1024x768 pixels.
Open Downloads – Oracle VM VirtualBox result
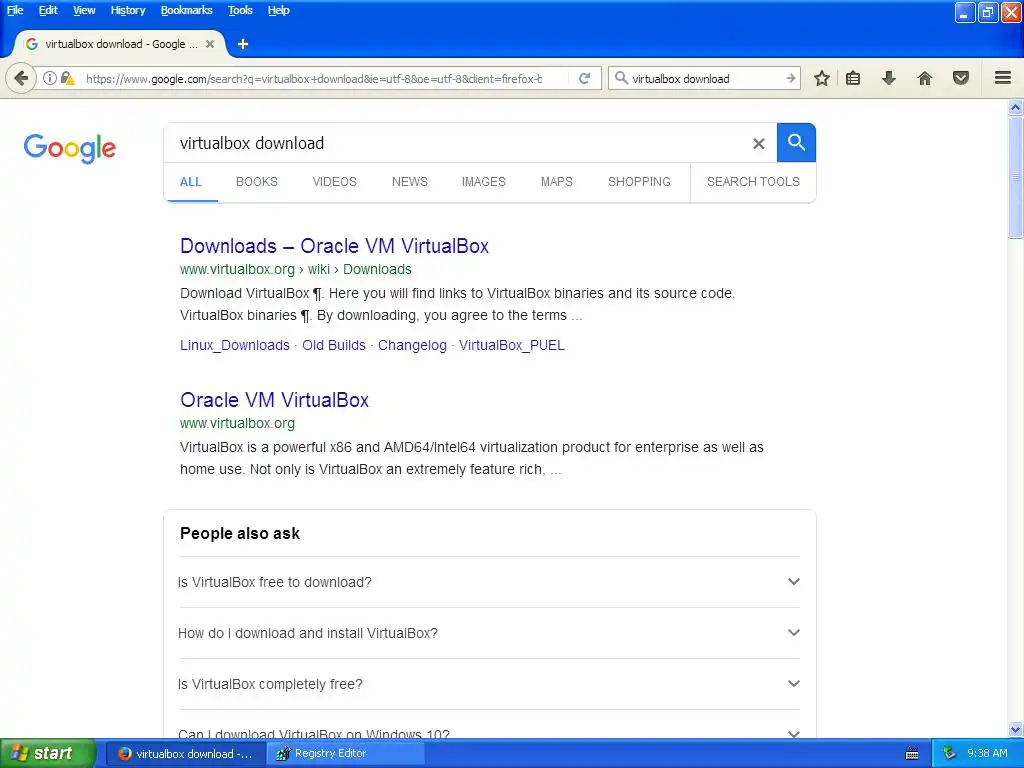[x=334, y=246]
